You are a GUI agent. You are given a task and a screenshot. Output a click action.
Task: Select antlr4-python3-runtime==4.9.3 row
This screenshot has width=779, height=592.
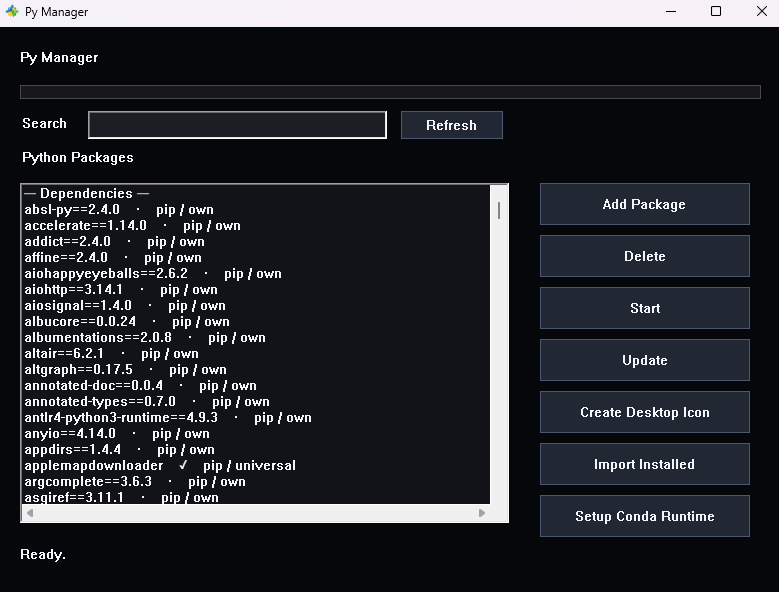pos(256,418)
